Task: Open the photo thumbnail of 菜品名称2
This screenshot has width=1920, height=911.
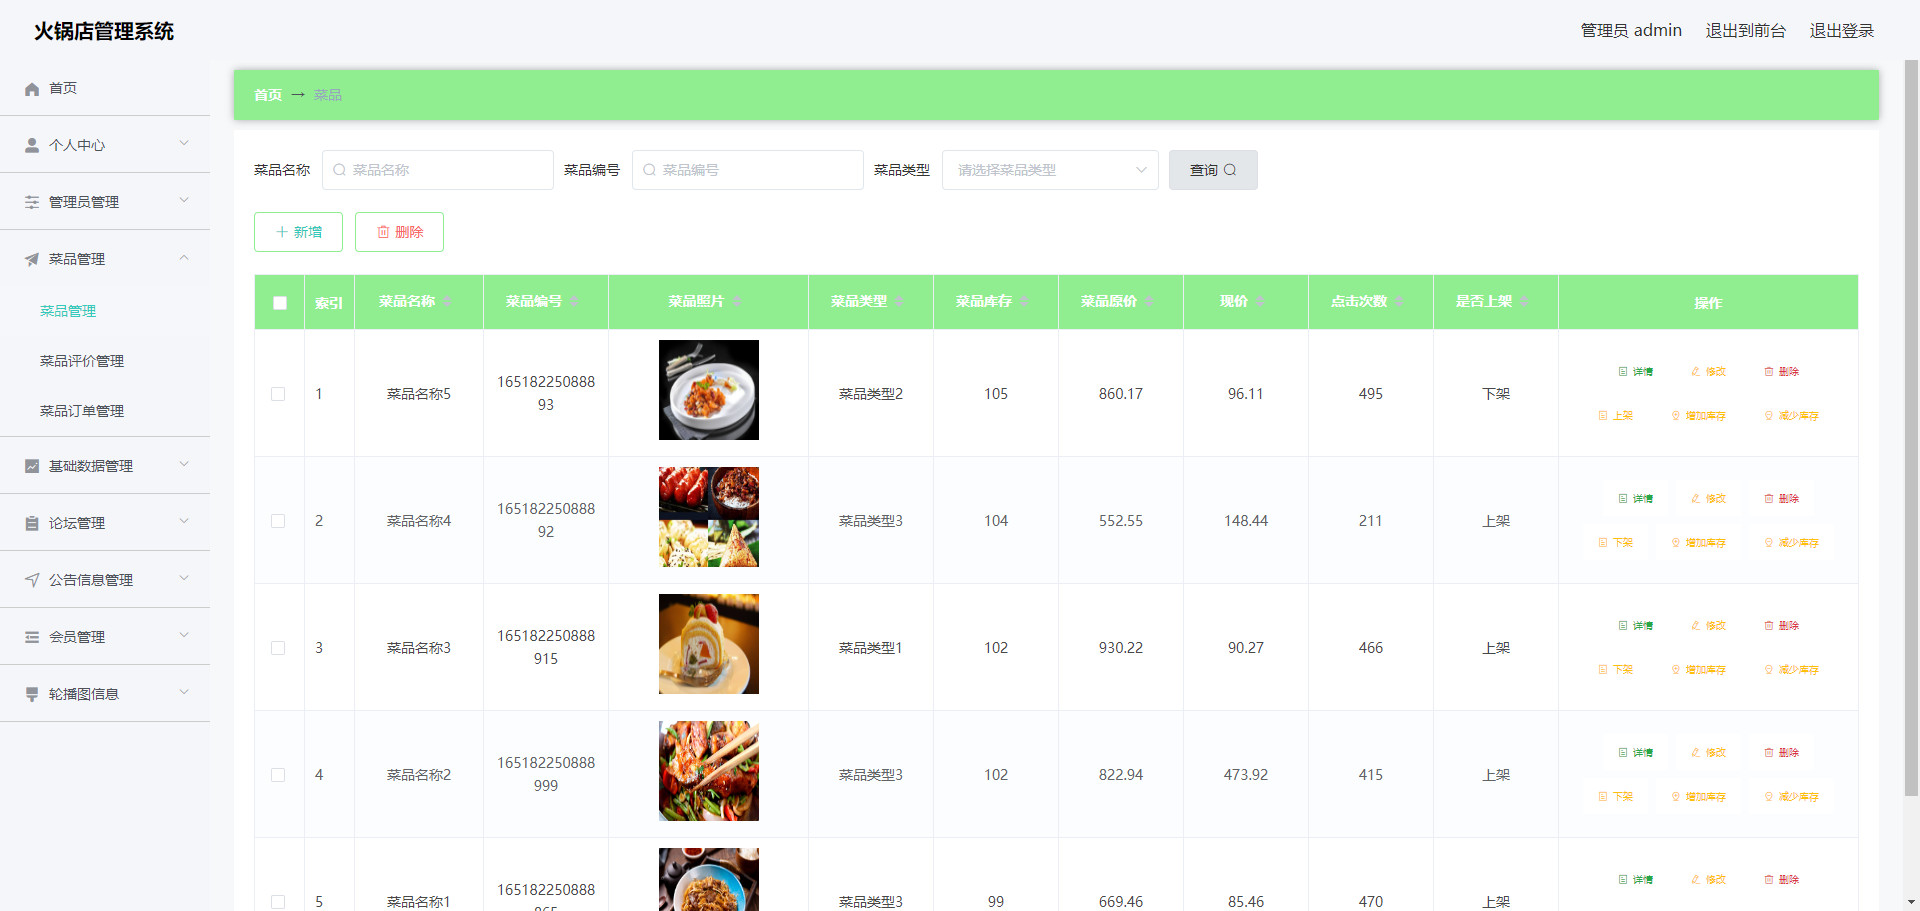Action: click(709, 771)
